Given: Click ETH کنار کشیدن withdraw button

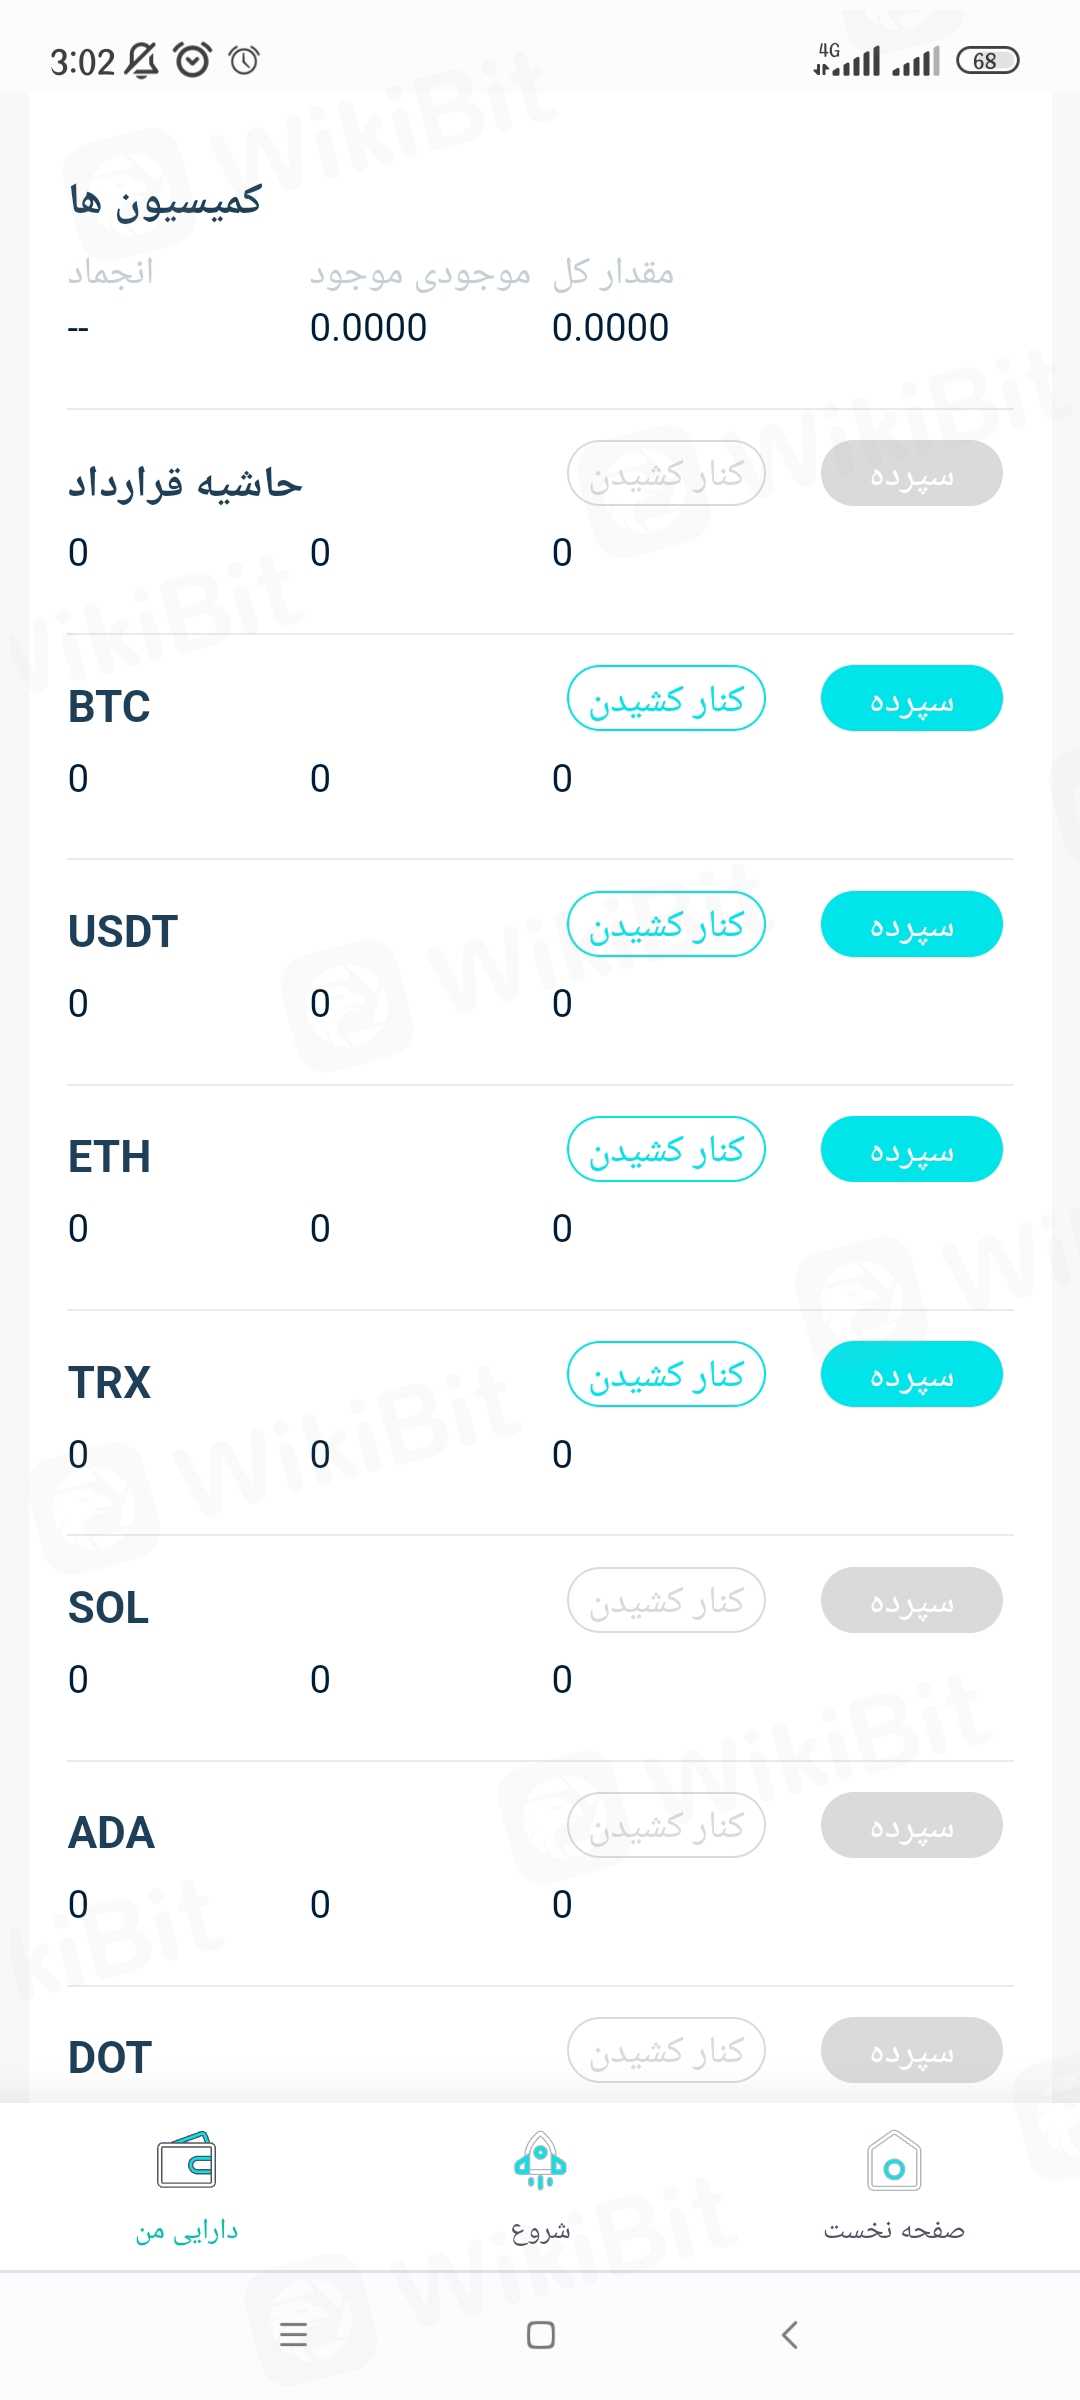Looking at the screenshot, I should [x=666, y=1149].
